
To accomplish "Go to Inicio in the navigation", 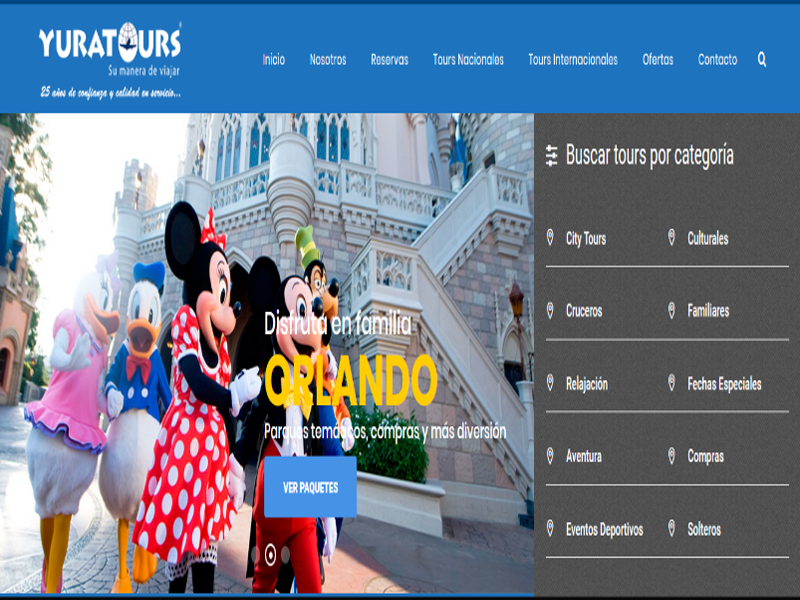I will point(273,60).
